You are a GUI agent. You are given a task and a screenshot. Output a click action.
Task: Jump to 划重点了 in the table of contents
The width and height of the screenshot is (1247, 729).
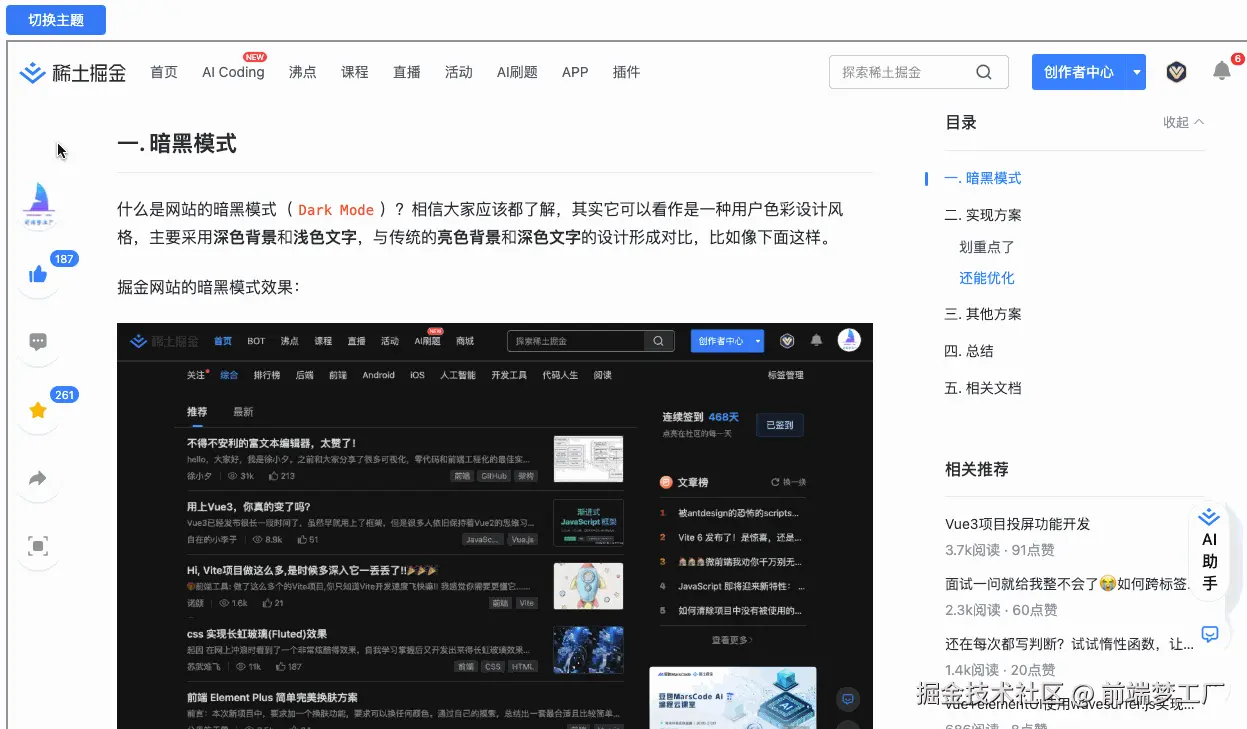(987, 246)
